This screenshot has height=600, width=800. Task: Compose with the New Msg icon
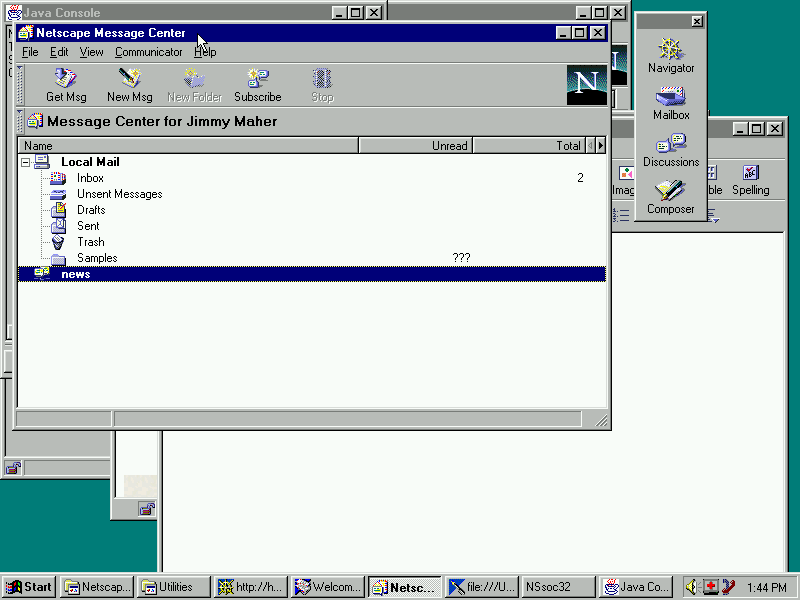[x=130, y=79]
